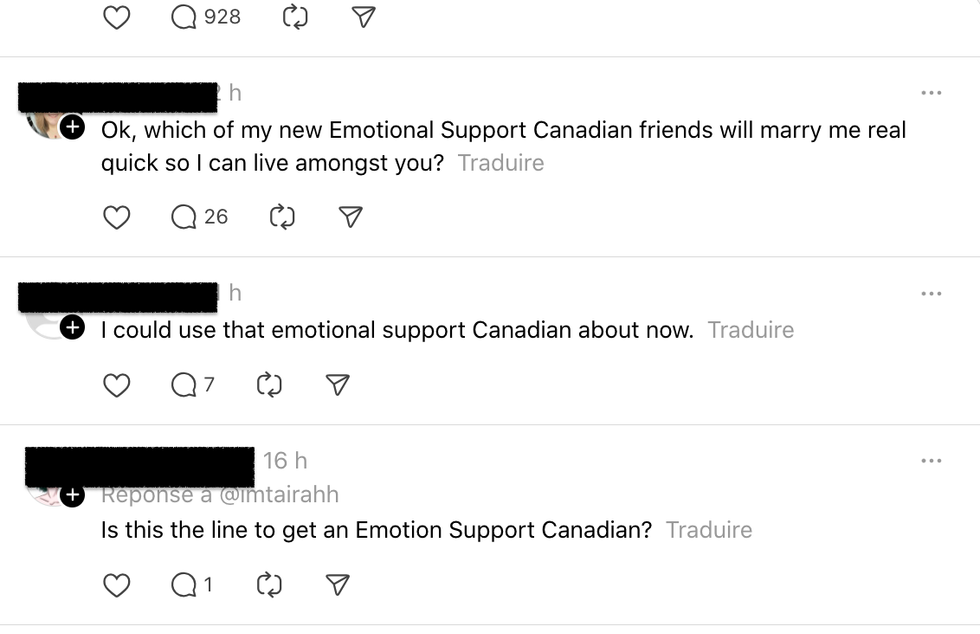Image resolution: width=980 pixels, height=634 pixels.
Task: Click Traduire on 'amongst you?' post
Action: [x=501, y=163]
